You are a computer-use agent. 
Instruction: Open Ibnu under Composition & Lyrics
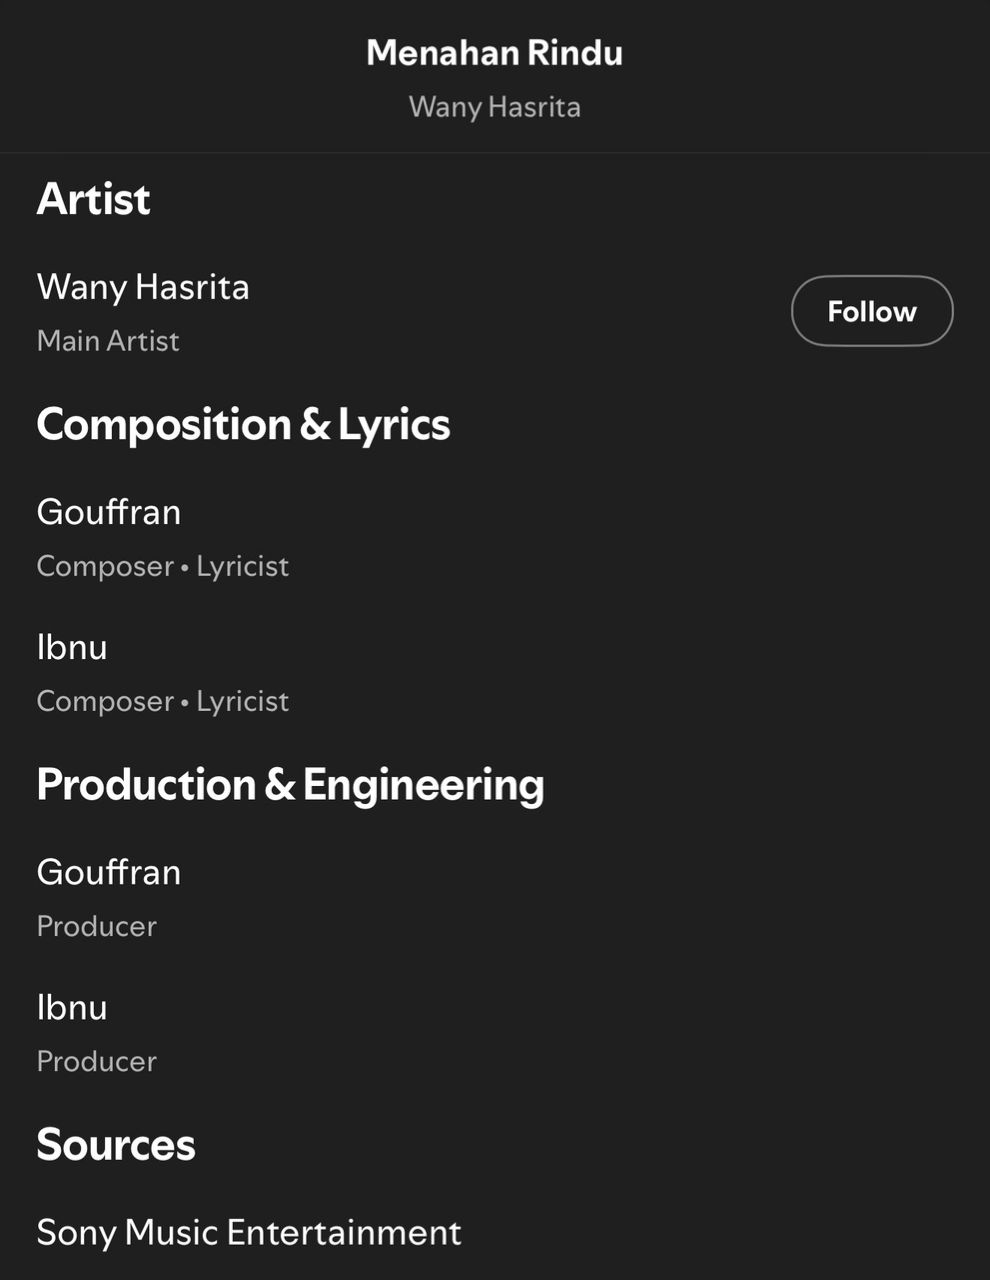click(x=72, y=647)
